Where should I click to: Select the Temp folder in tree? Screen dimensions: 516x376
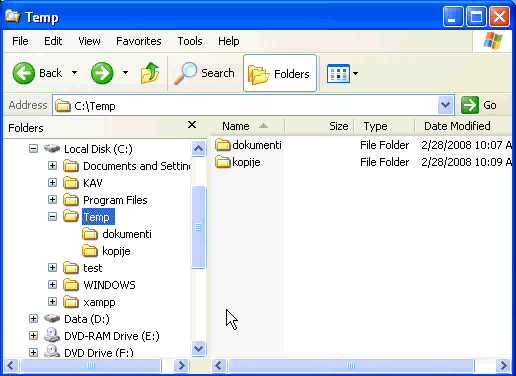click(98, 217)
